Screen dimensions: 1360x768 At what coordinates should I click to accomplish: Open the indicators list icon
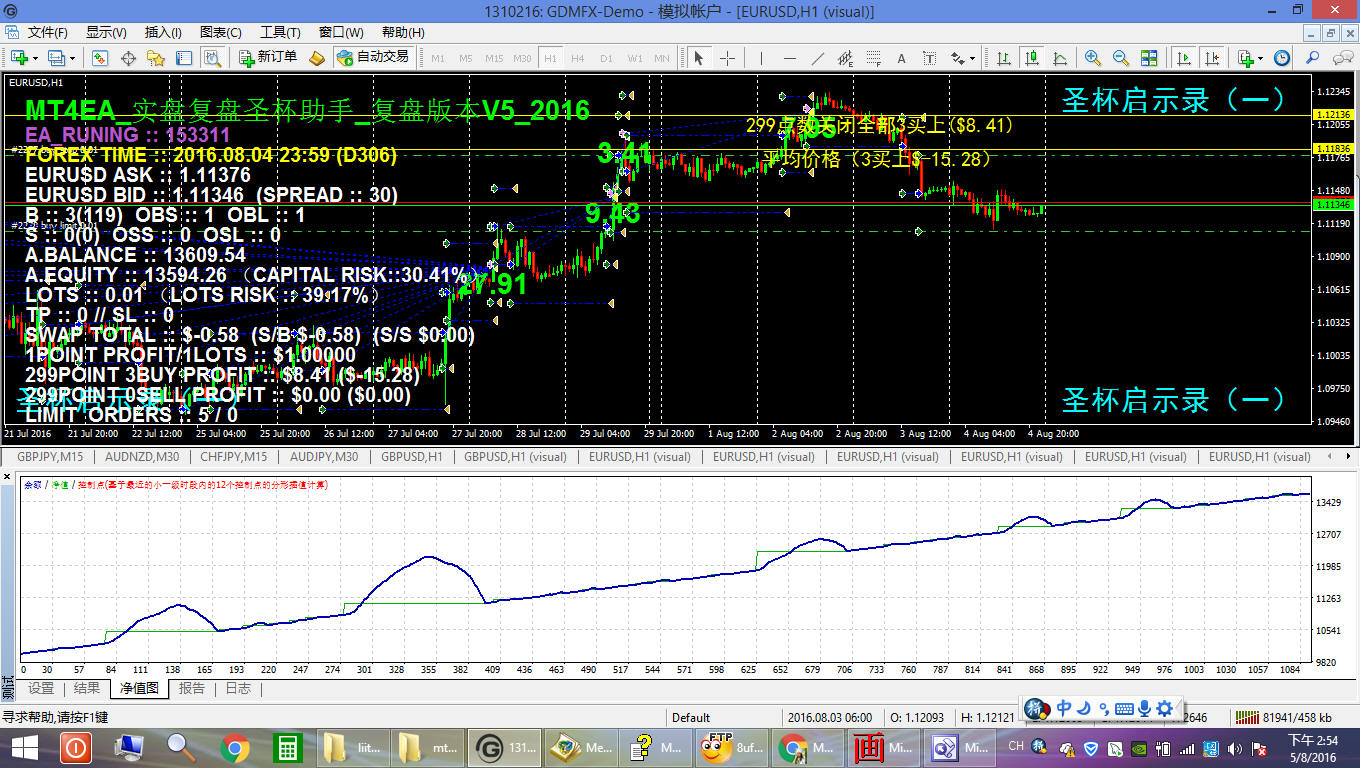pos(1245,58)
